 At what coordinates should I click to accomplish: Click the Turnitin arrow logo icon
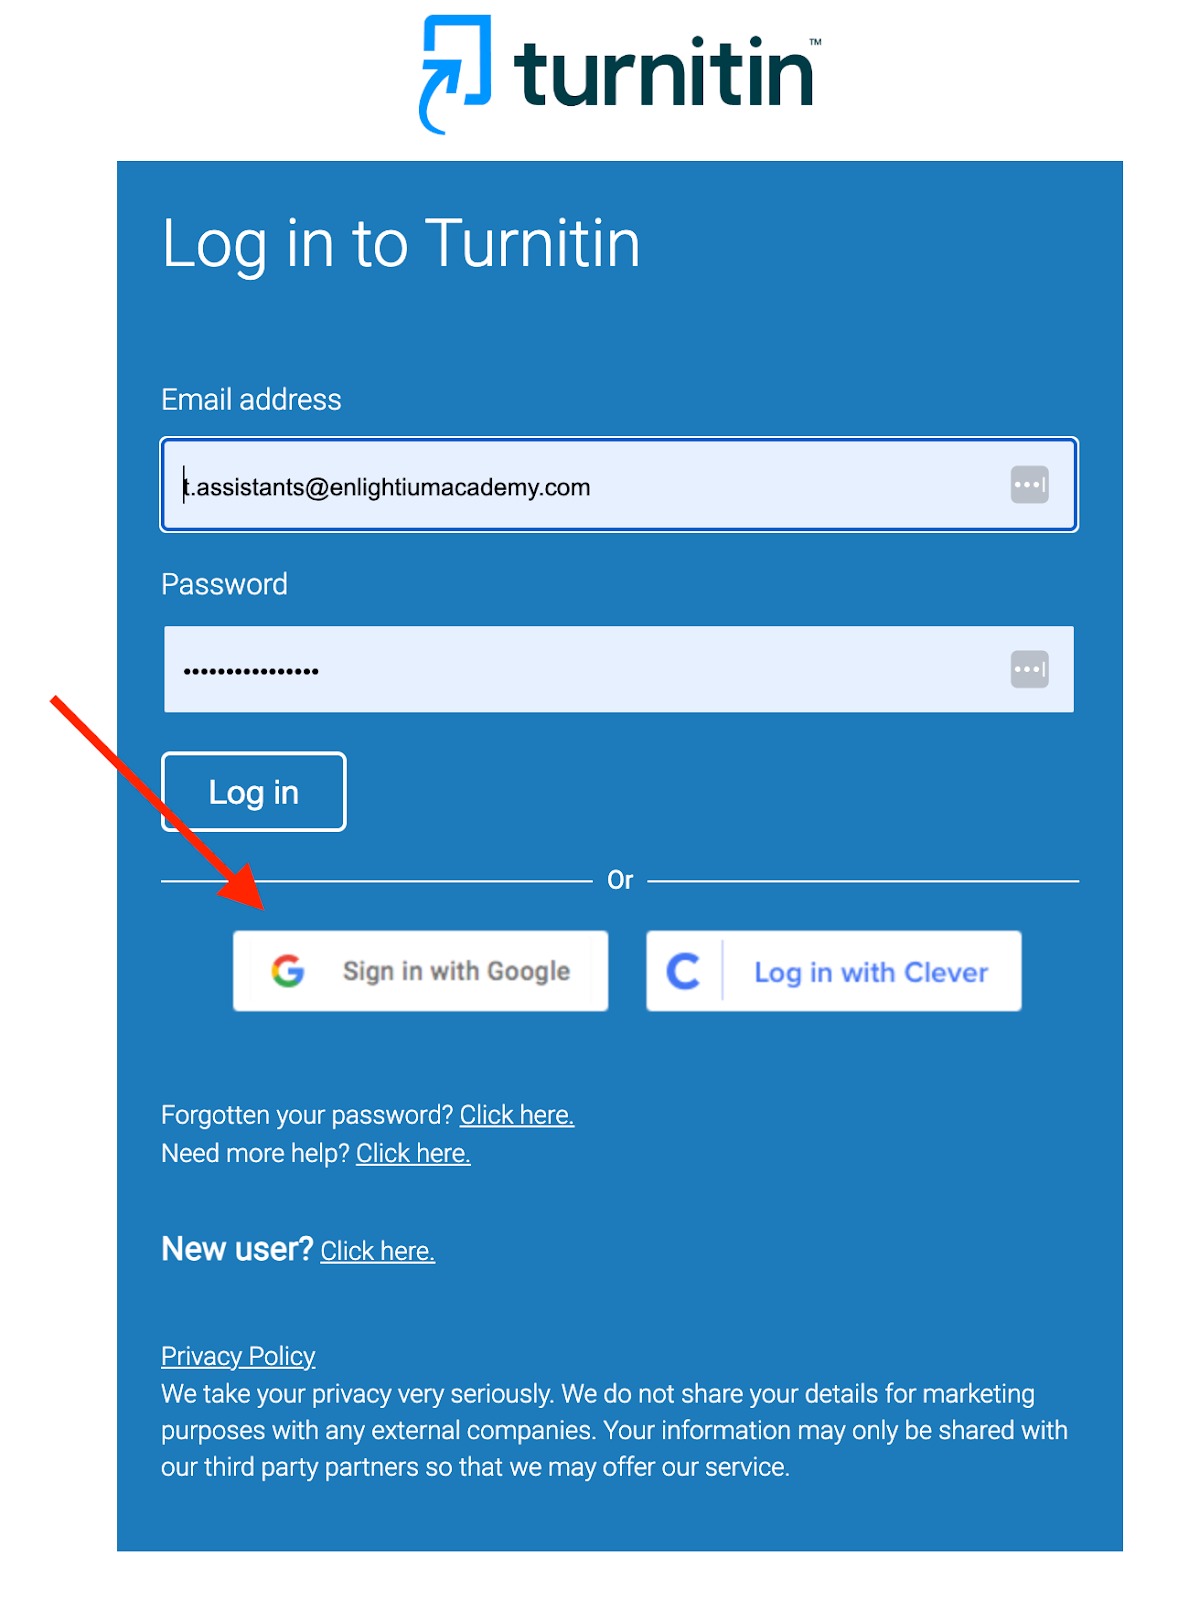coord(455,74)
